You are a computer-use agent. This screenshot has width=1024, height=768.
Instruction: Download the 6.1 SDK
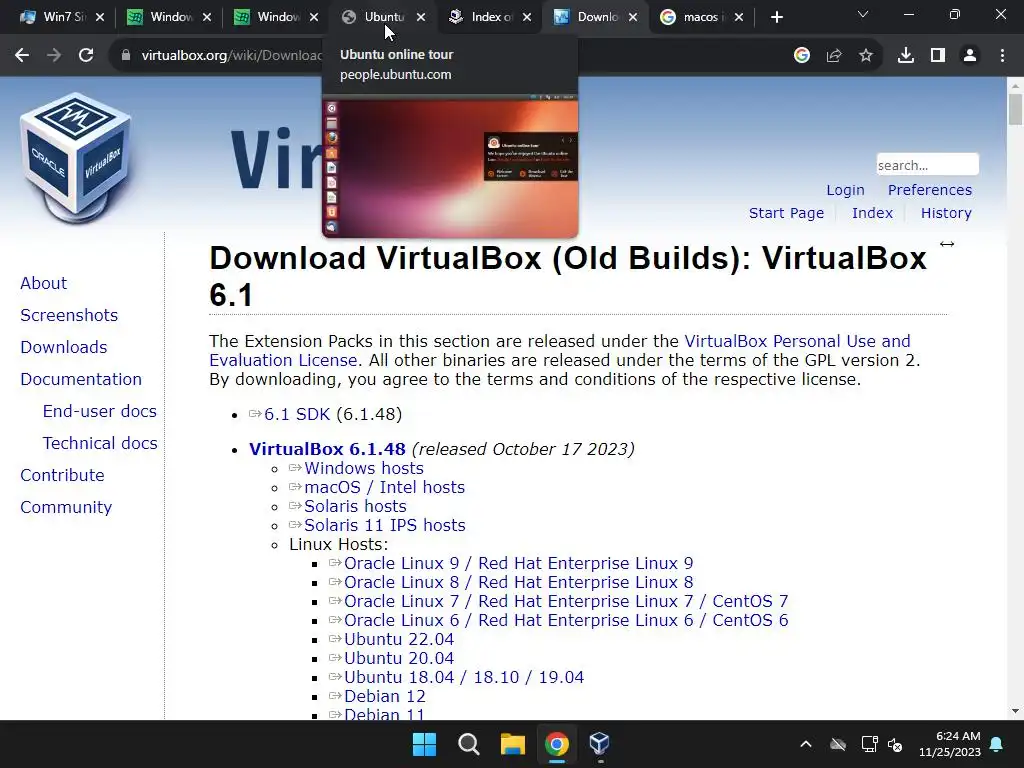(296, 414)
